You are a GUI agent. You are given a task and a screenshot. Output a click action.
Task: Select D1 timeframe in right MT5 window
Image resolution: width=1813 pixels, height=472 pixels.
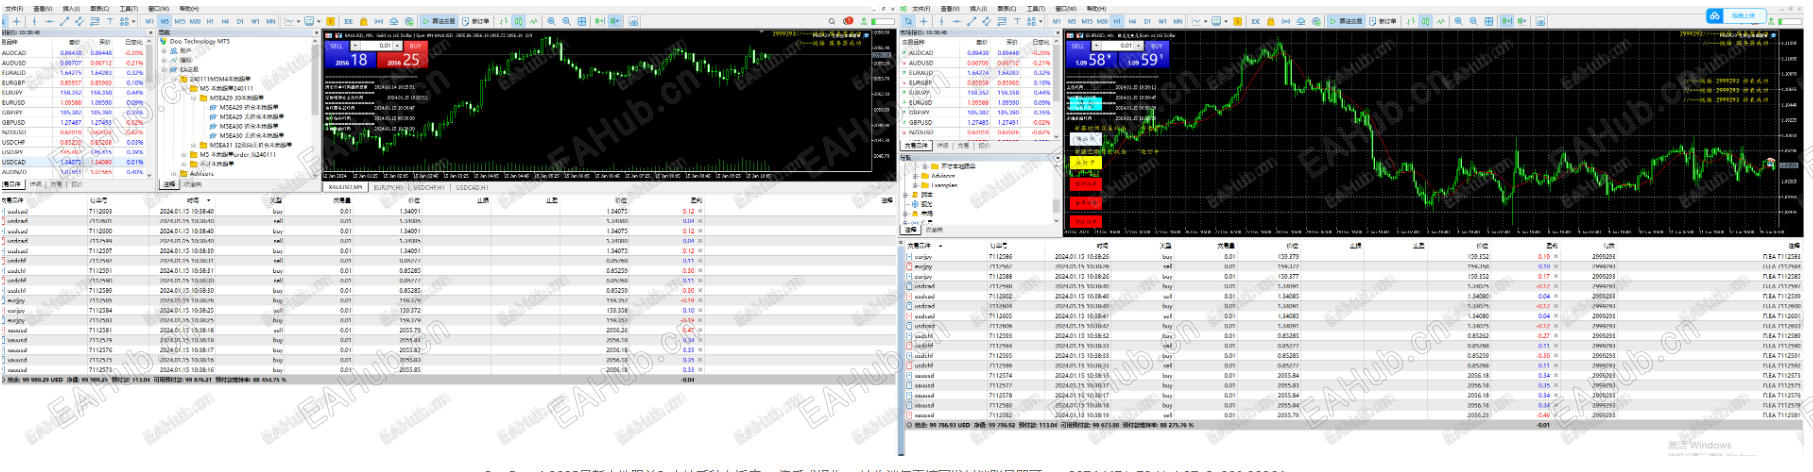coord(1147,21)
